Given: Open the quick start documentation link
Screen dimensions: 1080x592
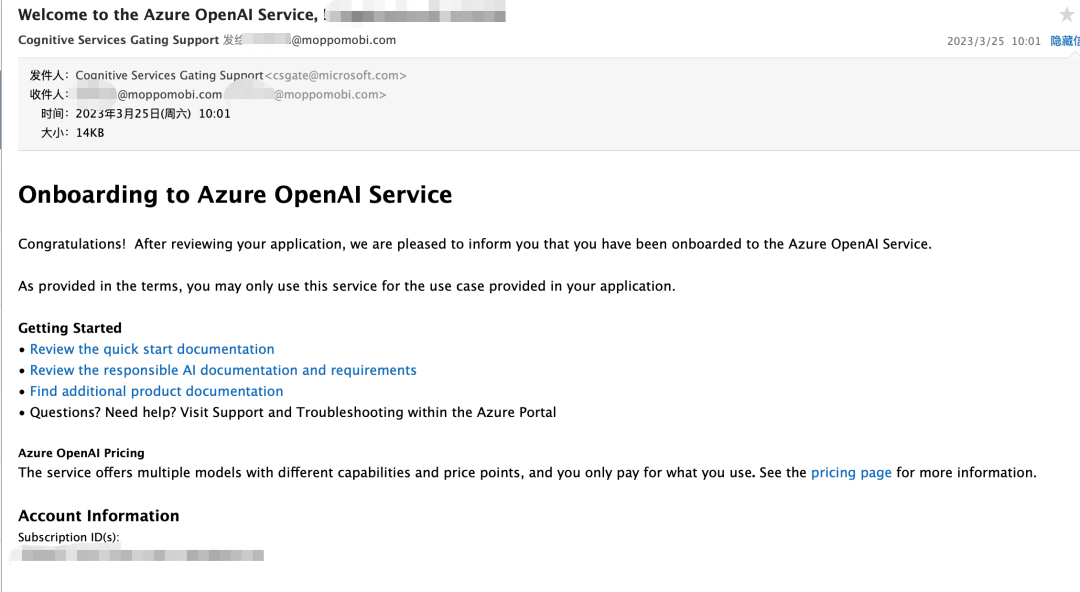Looking at the screenshot, I should 152,349.
